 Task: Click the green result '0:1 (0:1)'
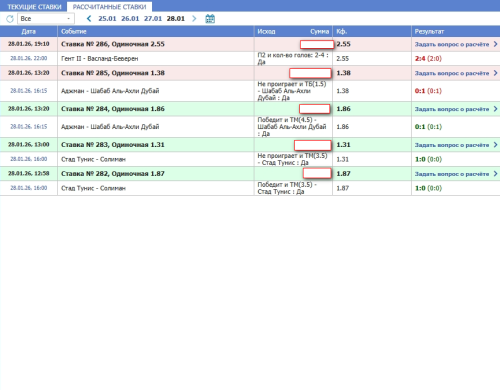pyautogui.click(x=428, y=127)
